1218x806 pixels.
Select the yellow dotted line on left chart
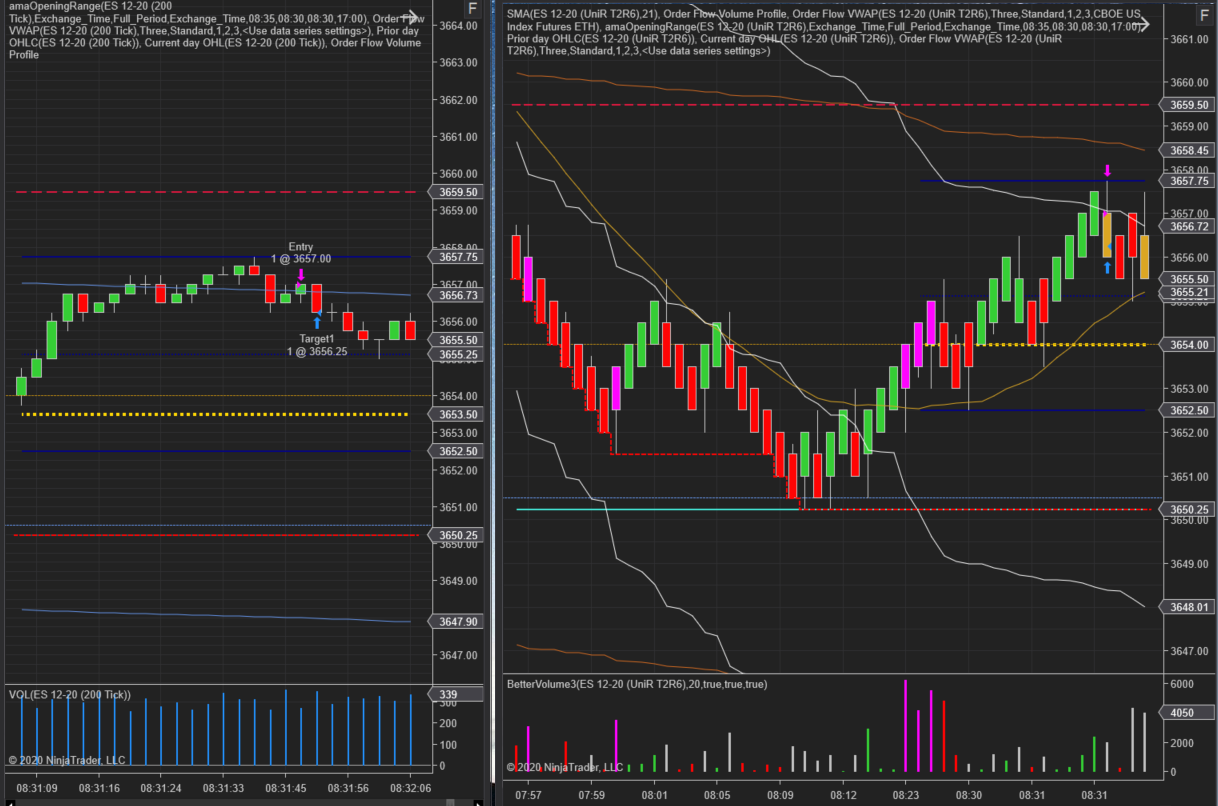click(215, 414)
